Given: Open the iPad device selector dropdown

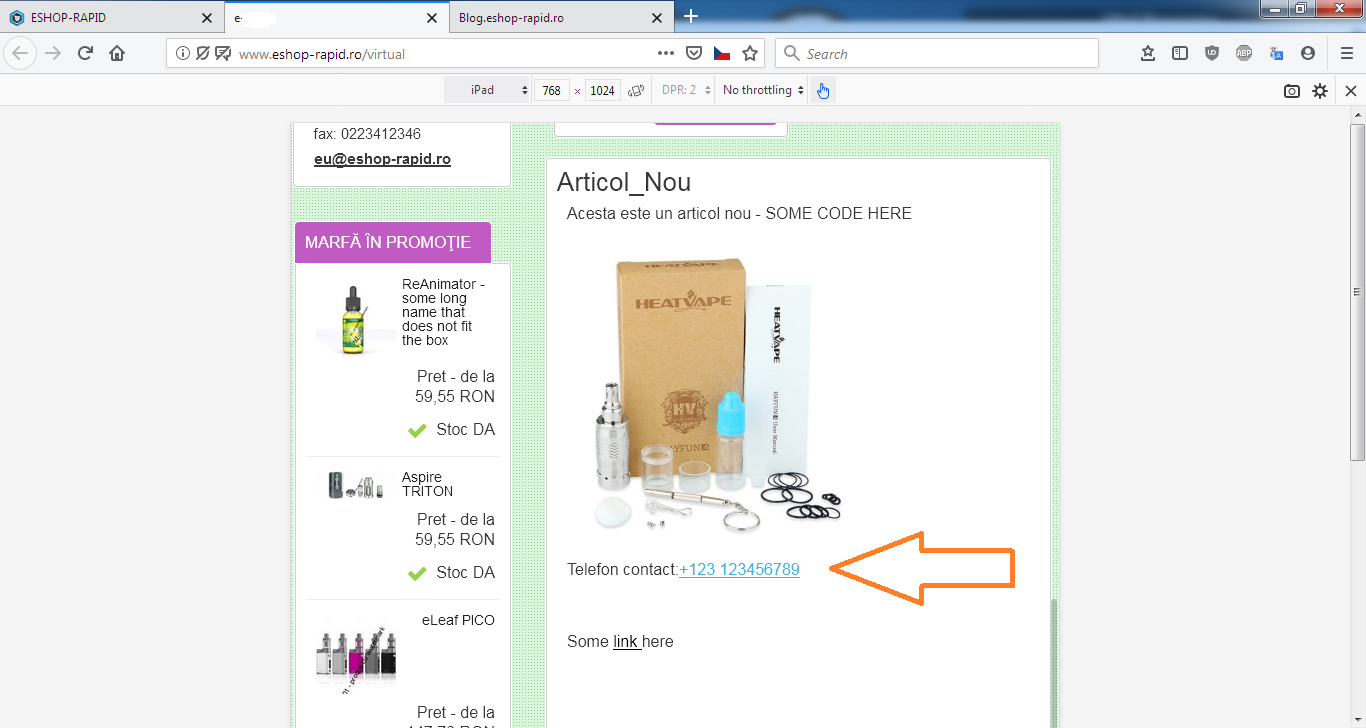Looking at the screenshot, I should 488,90.
